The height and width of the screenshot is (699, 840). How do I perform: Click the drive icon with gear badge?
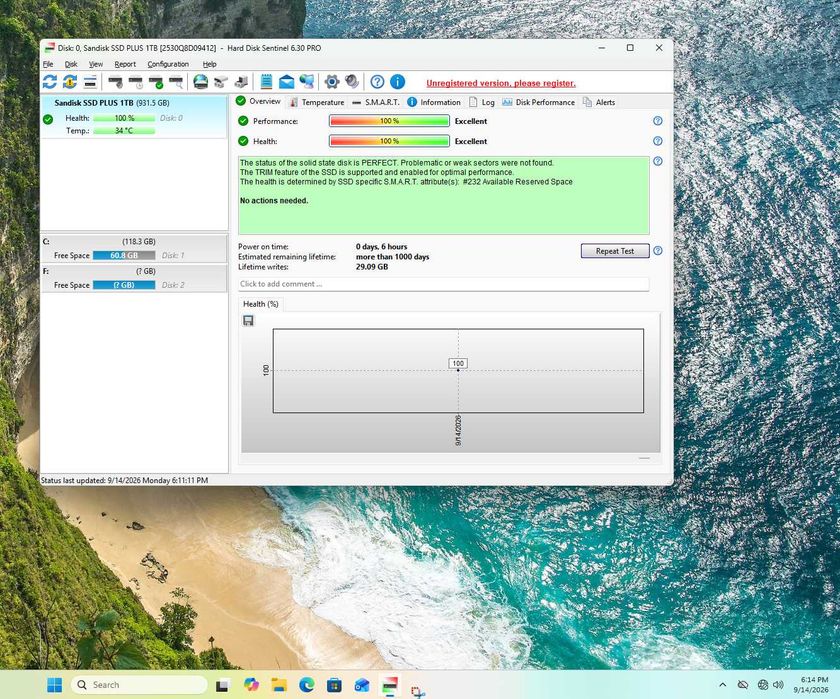pos(115,82)
